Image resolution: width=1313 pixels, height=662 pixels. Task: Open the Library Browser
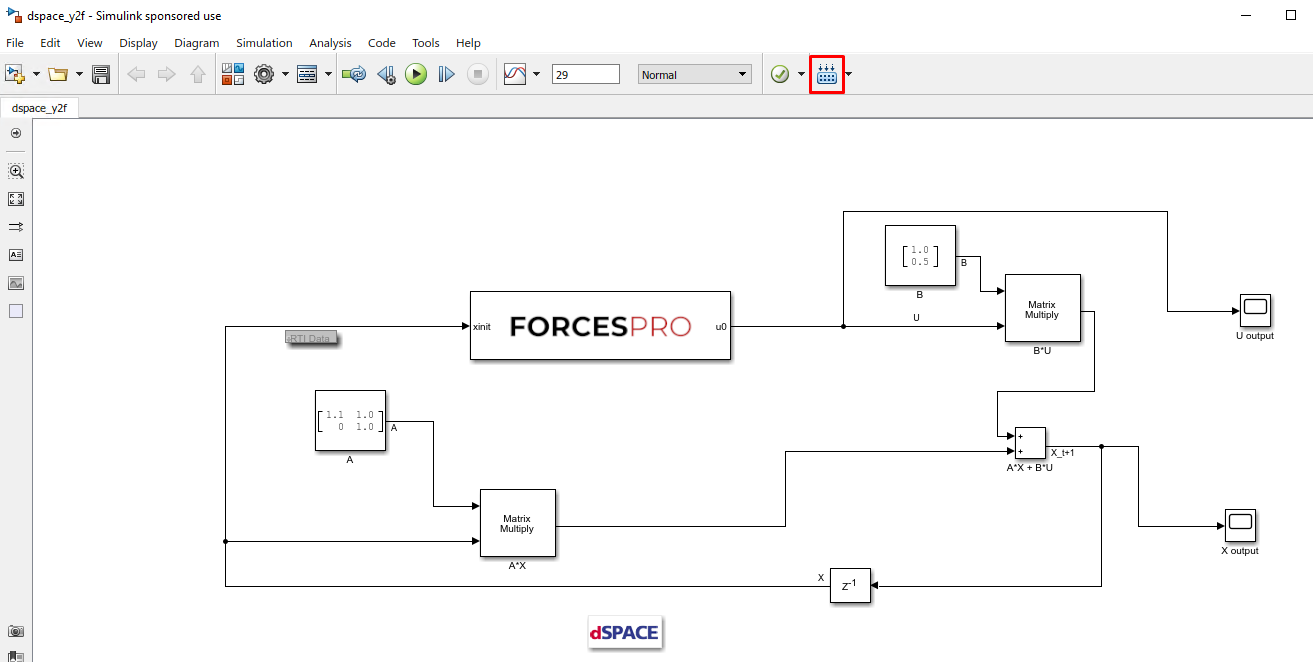(x=233, y=74)
